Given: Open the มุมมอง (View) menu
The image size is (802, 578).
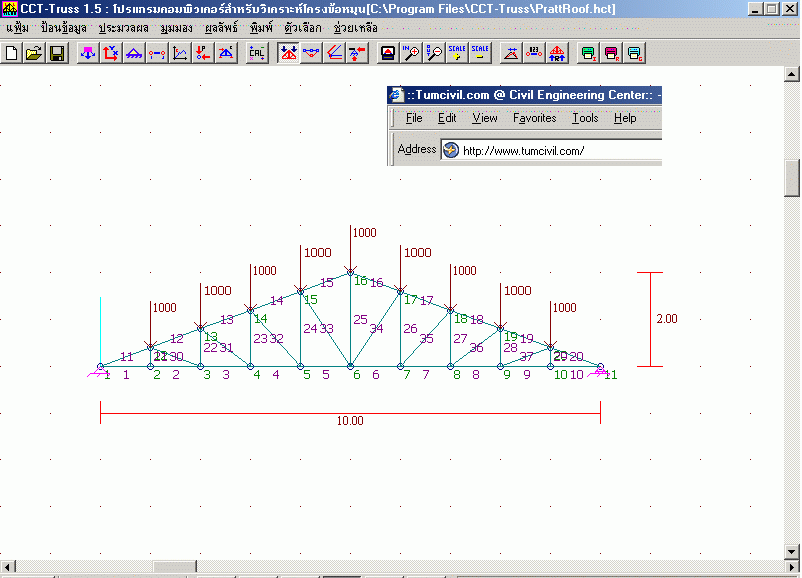Looking at the screenshot, I should 176,28.
